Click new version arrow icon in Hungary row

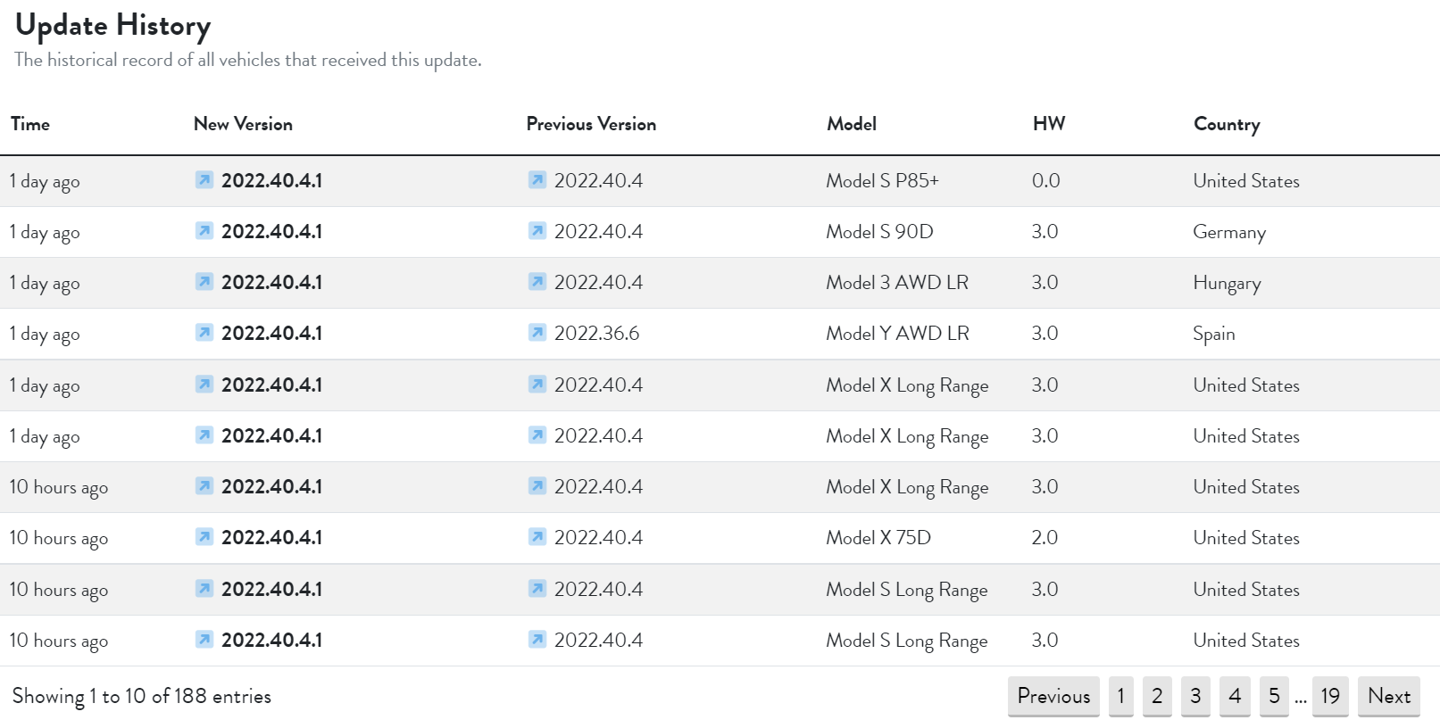(204, 282)
